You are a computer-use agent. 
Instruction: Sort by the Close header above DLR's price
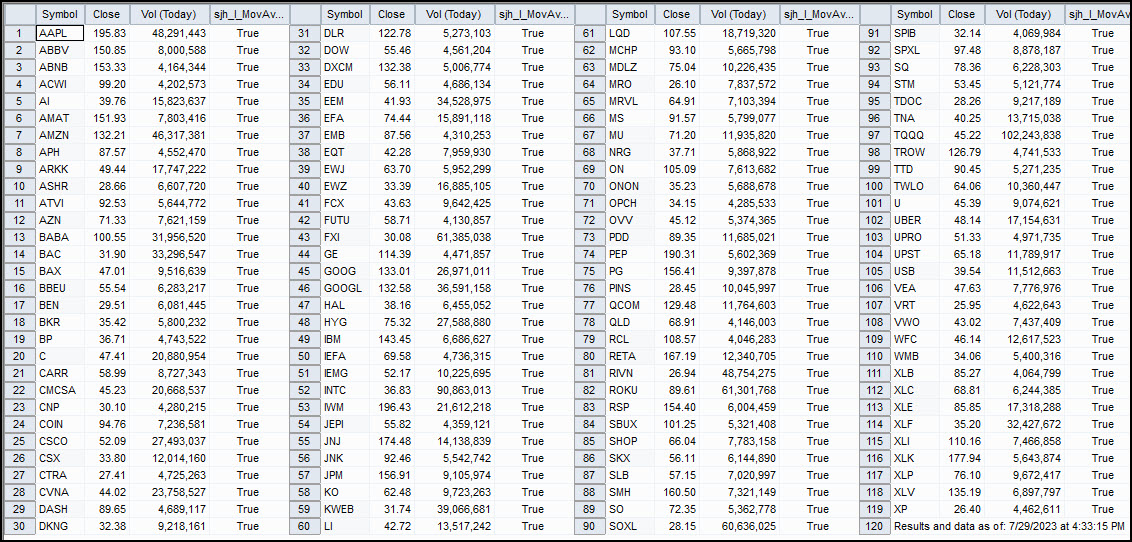tap(392, 14)
